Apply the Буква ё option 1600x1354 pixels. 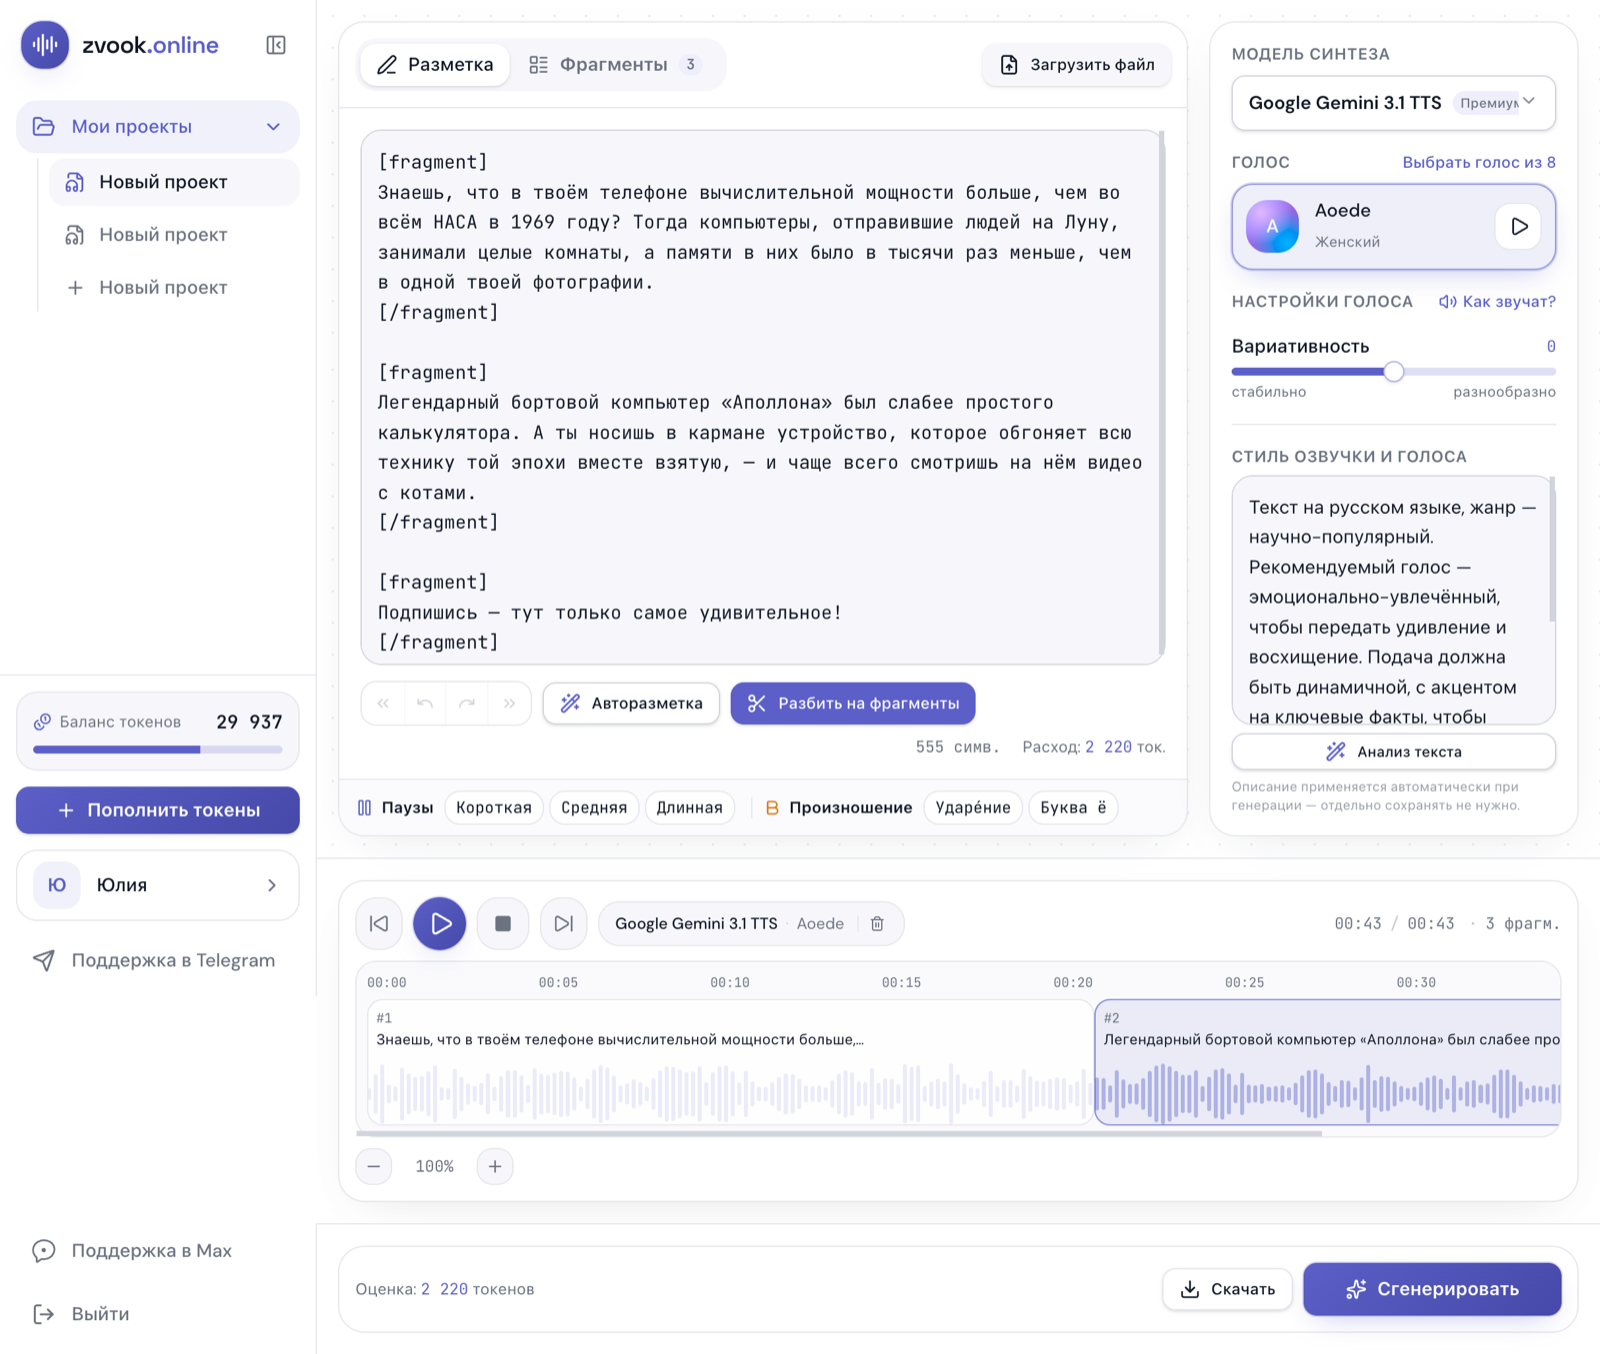1073,808
